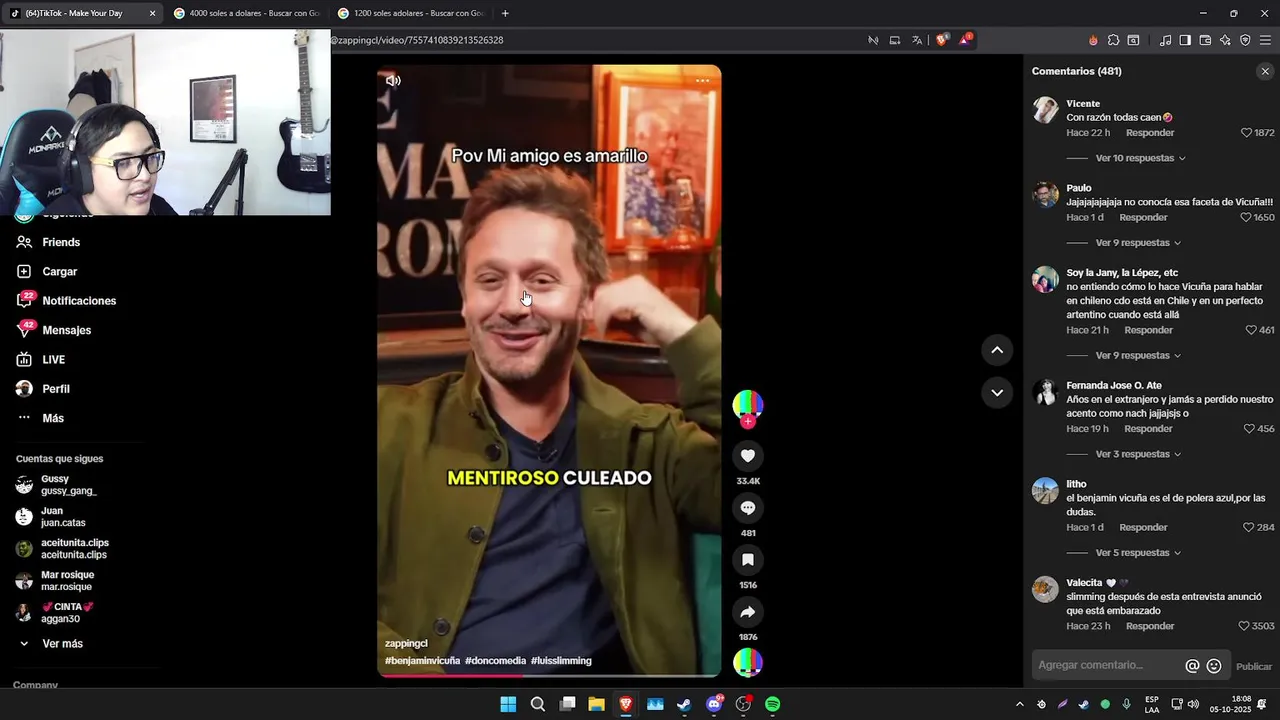Image resolution: width=1280 pixels, height=720 pixels.
Task: Open zappingcl avatar beside the video
Action: click(x=748, y=405)
